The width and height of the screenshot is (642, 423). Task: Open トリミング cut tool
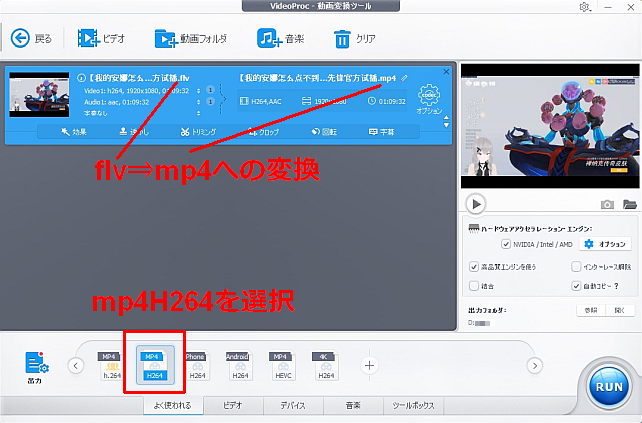coord(198,132)
